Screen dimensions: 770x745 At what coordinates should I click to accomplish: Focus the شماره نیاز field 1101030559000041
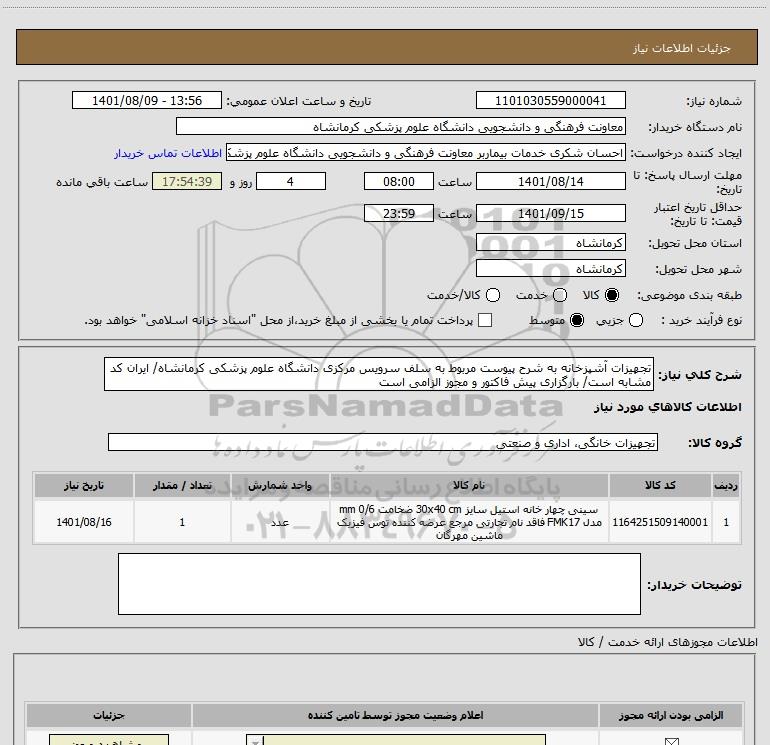(550, 101)
